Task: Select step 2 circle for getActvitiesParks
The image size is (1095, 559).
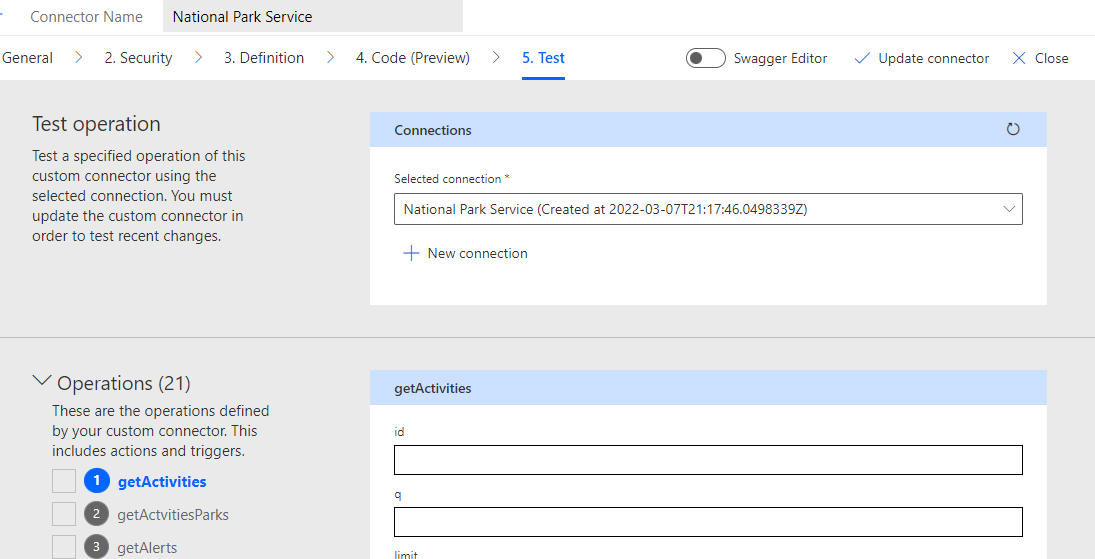Action: [96, 514]
